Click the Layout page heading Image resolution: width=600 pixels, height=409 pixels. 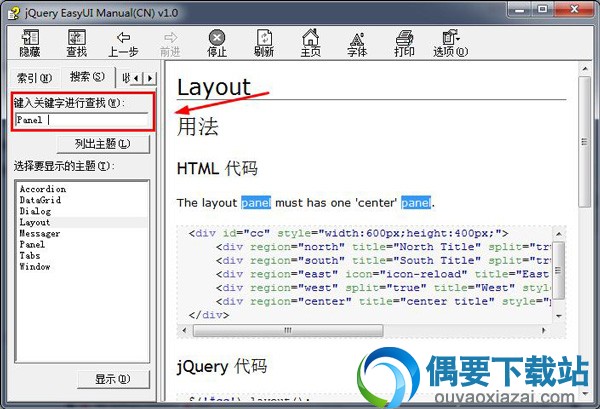click(214, 88)
